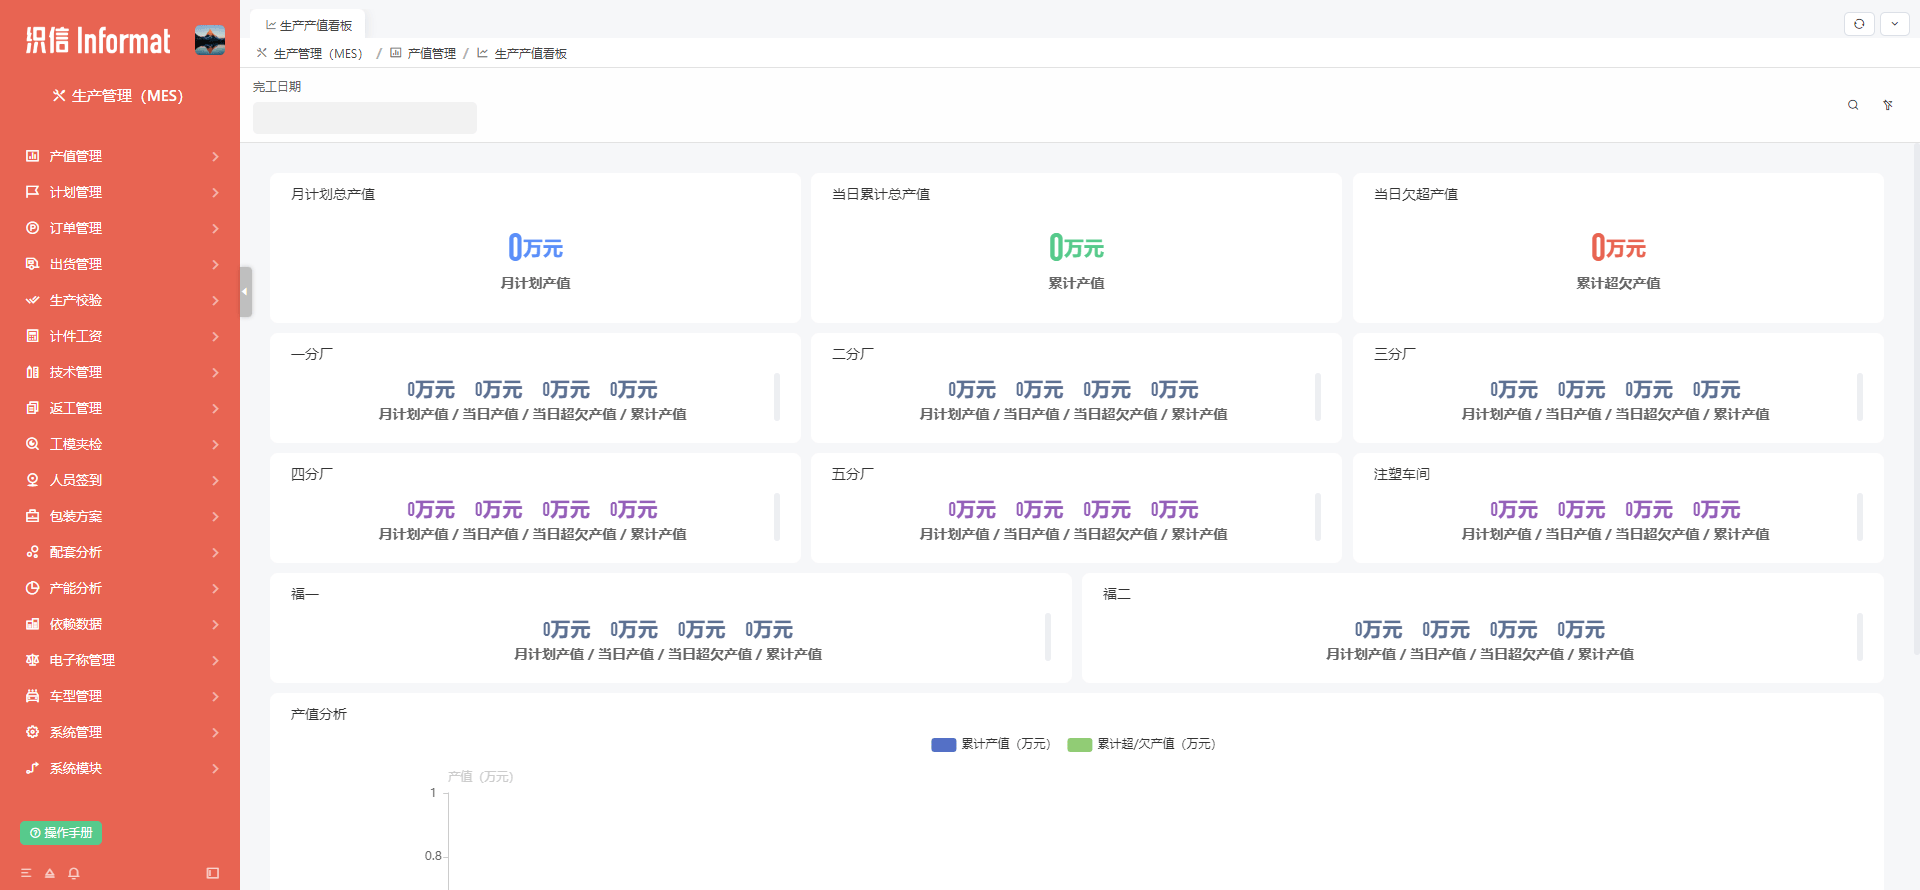Click the refresh icon button at top right
The height and width of the screenshot is (890, 1920).
pyautogui.click(x=1859, y=24)
